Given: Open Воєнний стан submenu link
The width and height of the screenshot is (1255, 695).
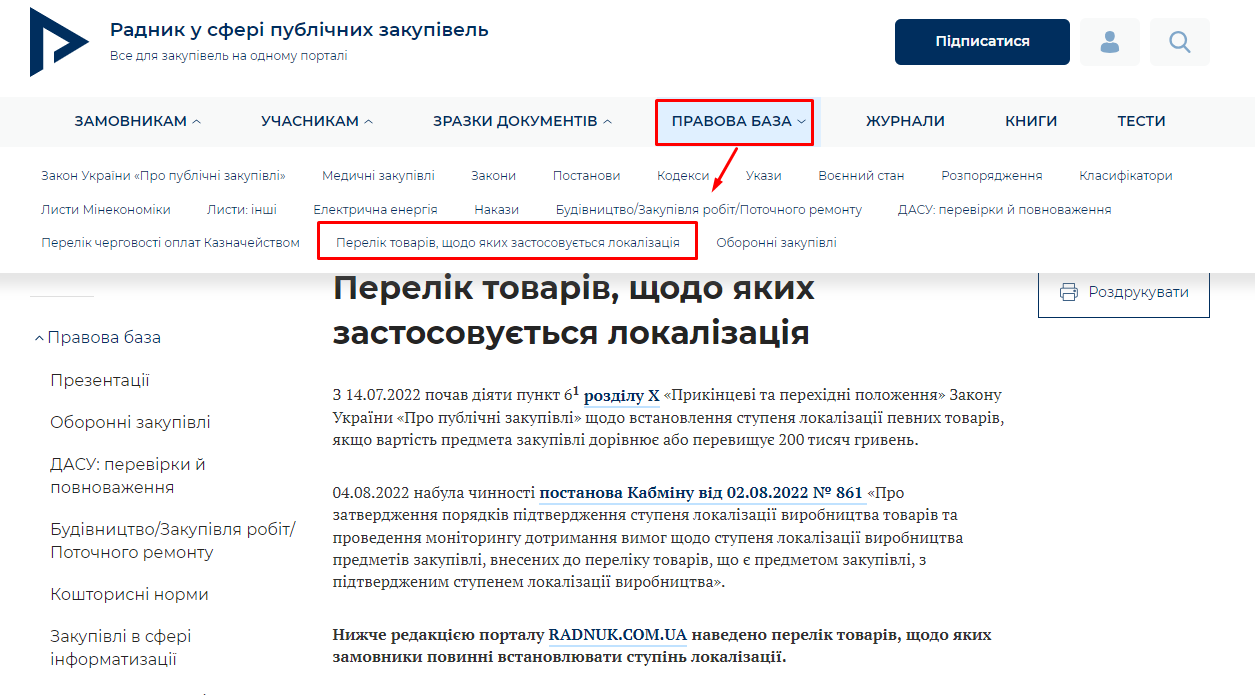Looking at the screenshot, I should (861, 175).
